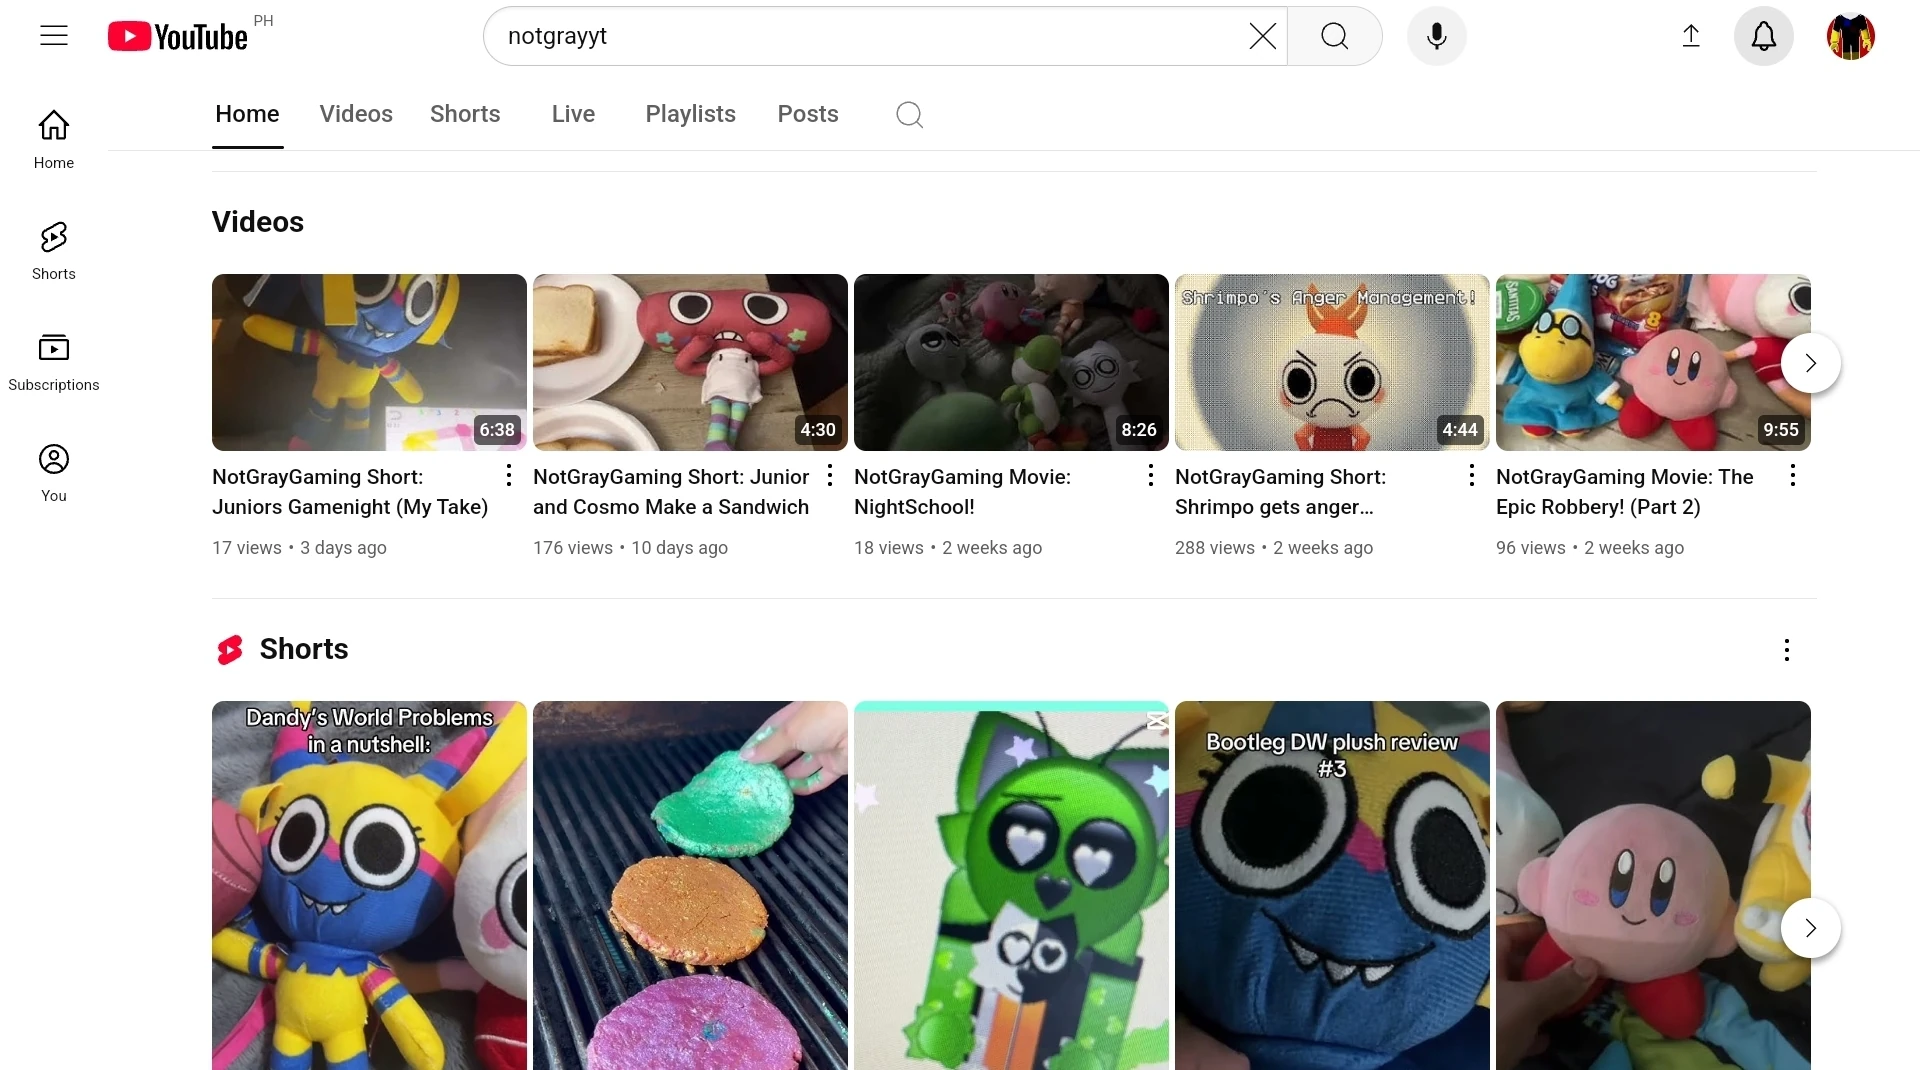
Task: Switch to the Videos tab
Action: point(356,114)
